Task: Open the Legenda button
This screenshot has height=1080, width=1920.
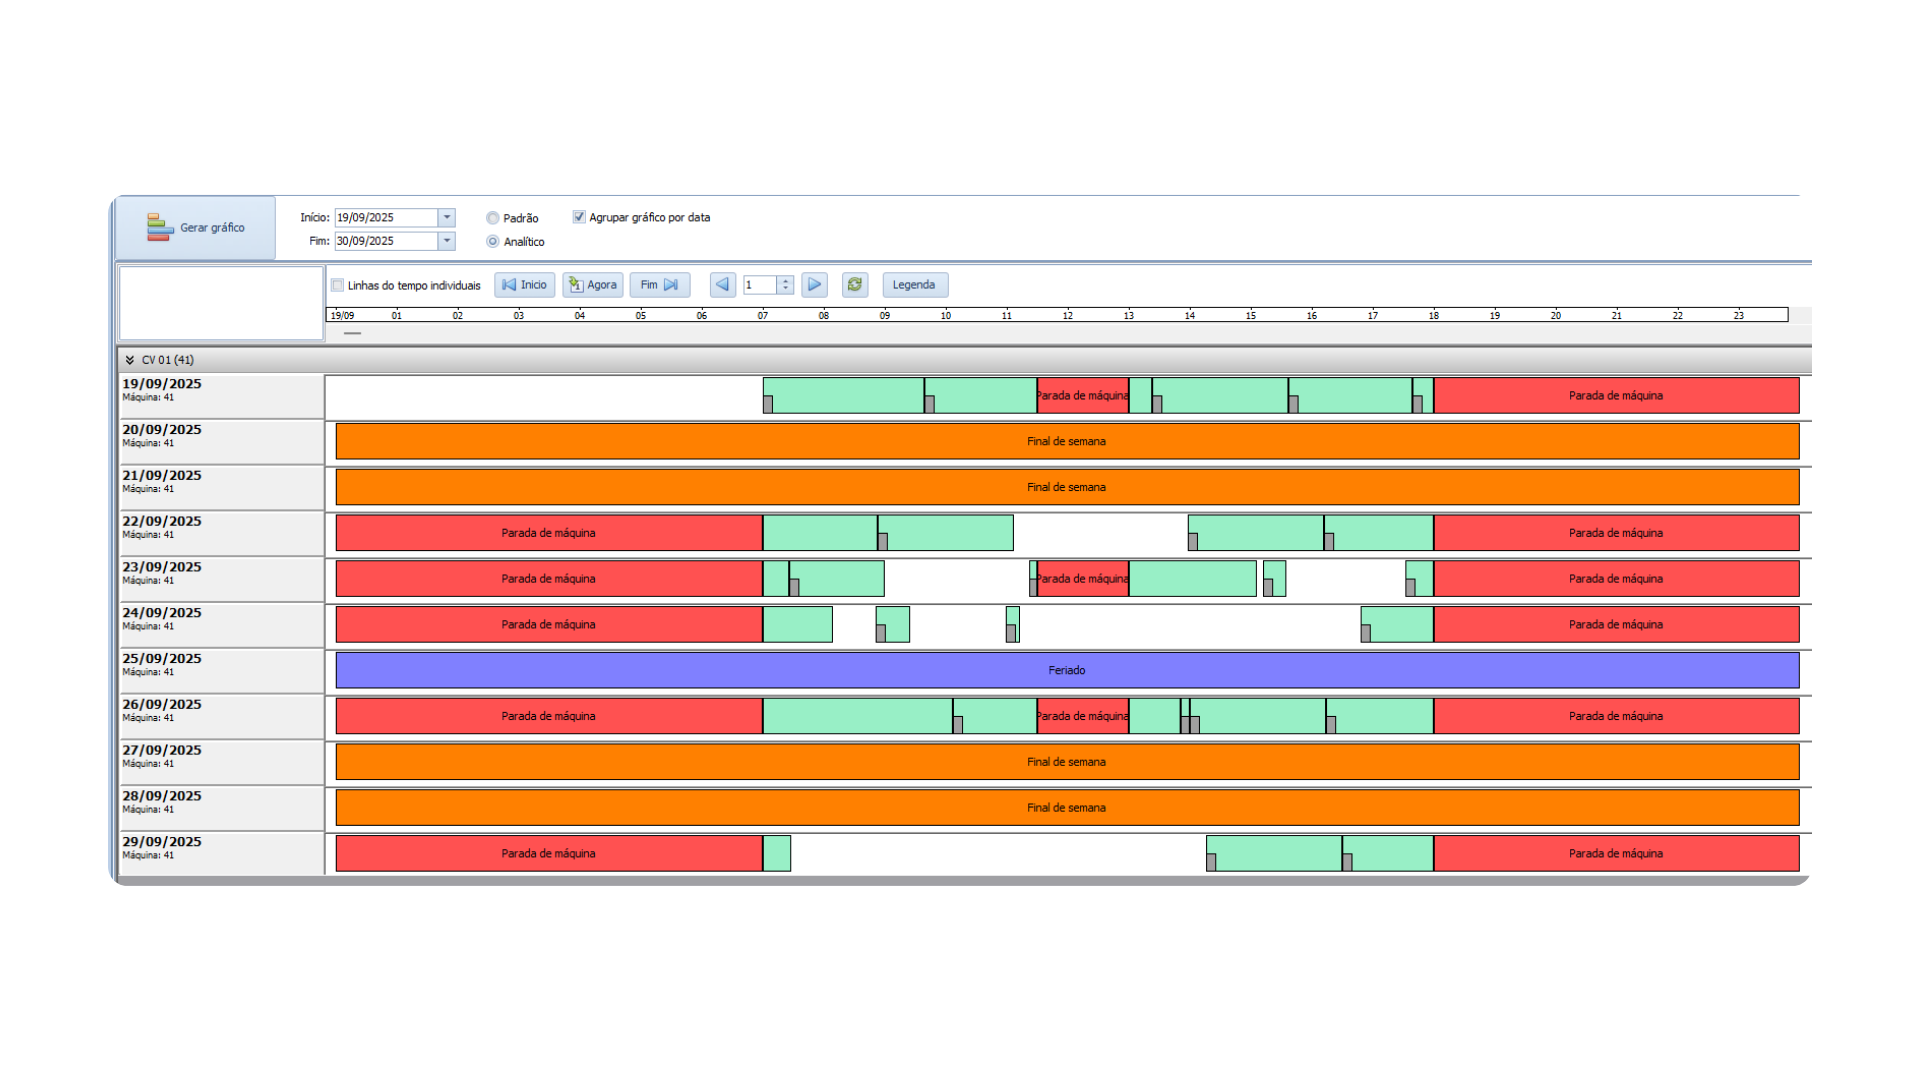Action: point(914,285)
